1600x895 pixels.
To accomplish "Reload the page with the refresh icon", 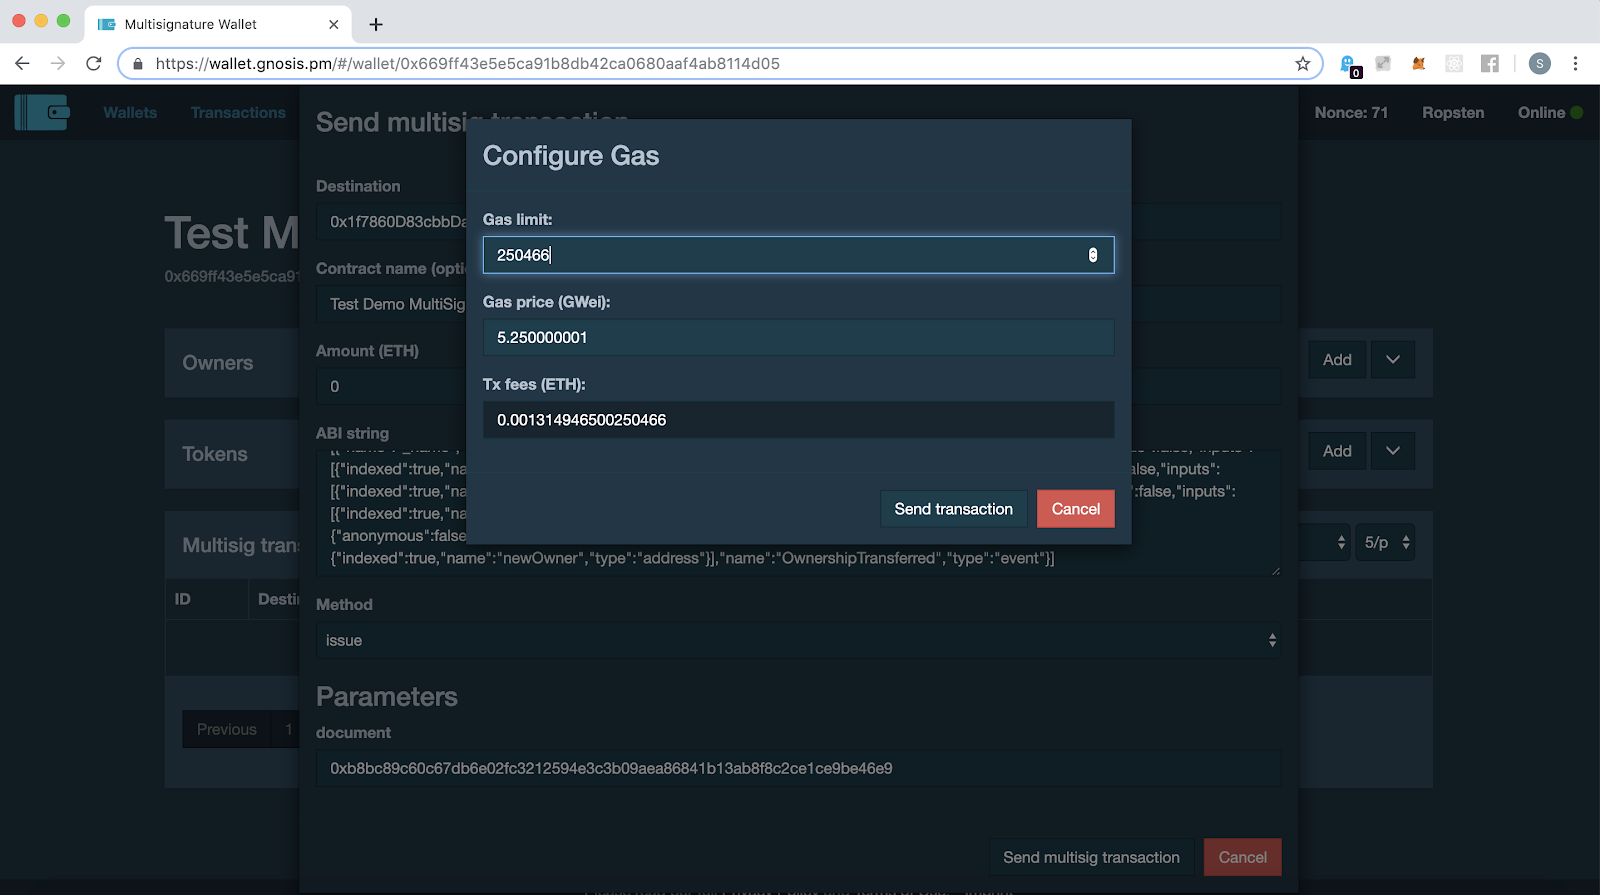I will point(94,64).
